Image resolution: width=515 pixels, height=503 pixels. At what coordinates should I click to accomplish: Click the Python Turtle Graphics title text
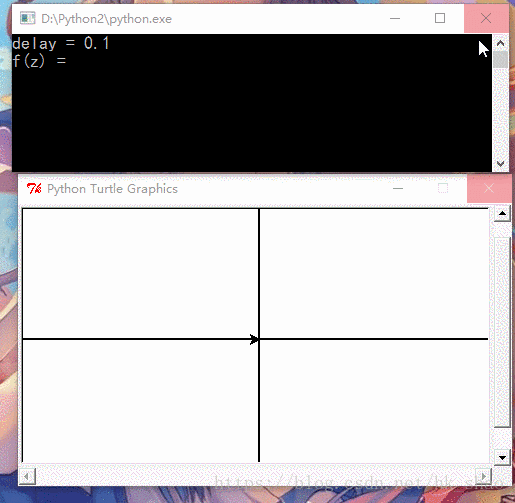pyautogui.click(x=112, y=189)
